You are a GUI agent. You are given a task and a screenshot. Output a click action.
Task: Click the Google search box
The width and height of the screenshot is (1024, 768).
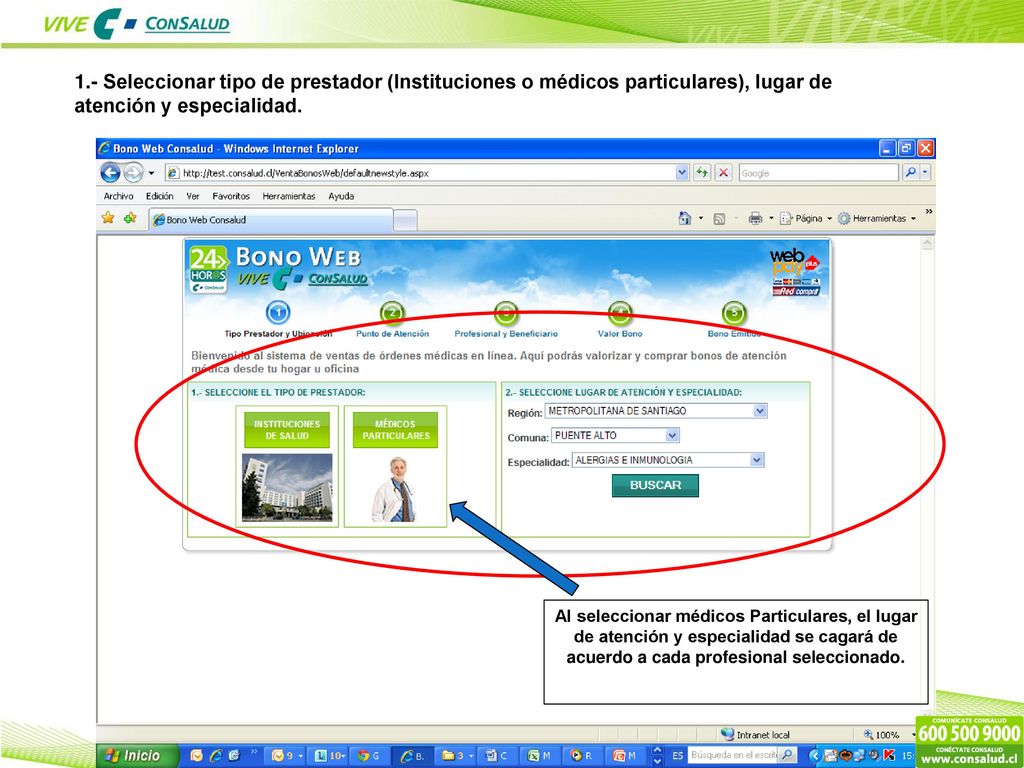(x=818, y=173)
